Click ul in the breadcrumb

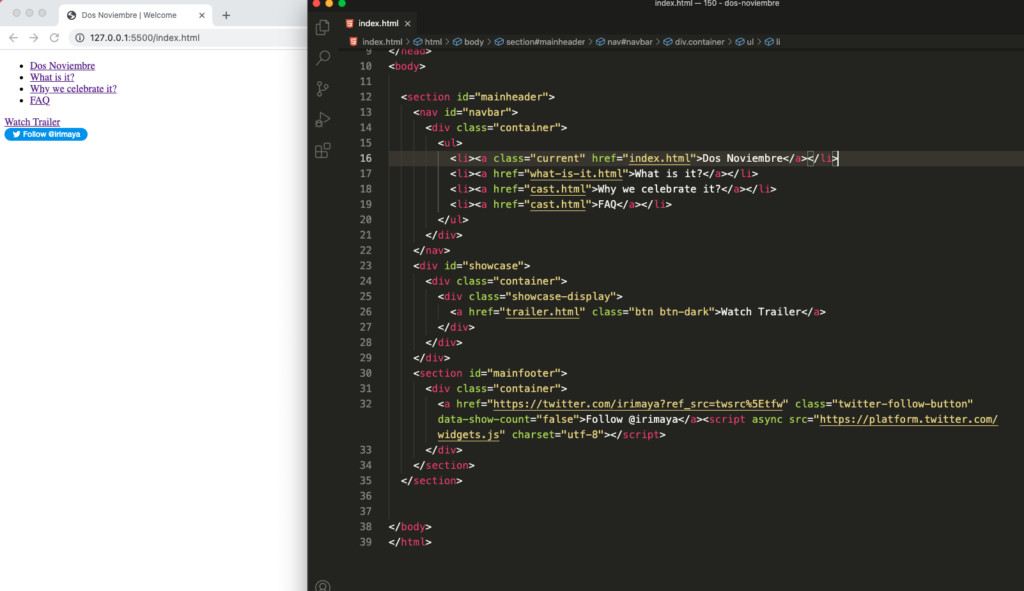[750, 42]
